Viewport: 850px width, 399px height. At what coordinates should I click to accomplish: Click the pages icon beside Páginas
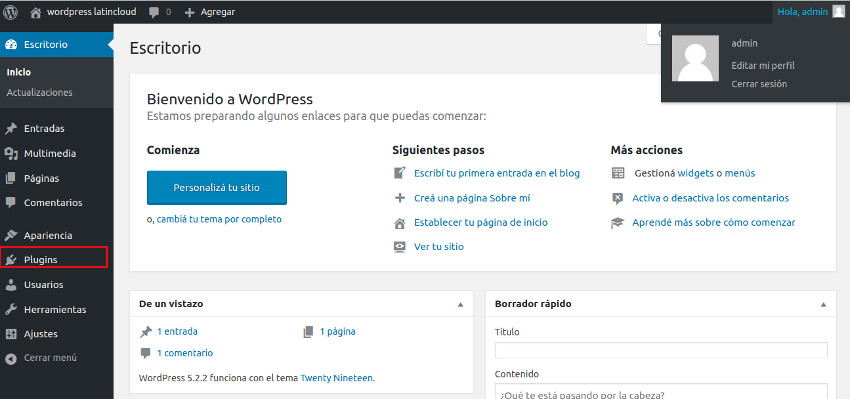click(11, 178)
